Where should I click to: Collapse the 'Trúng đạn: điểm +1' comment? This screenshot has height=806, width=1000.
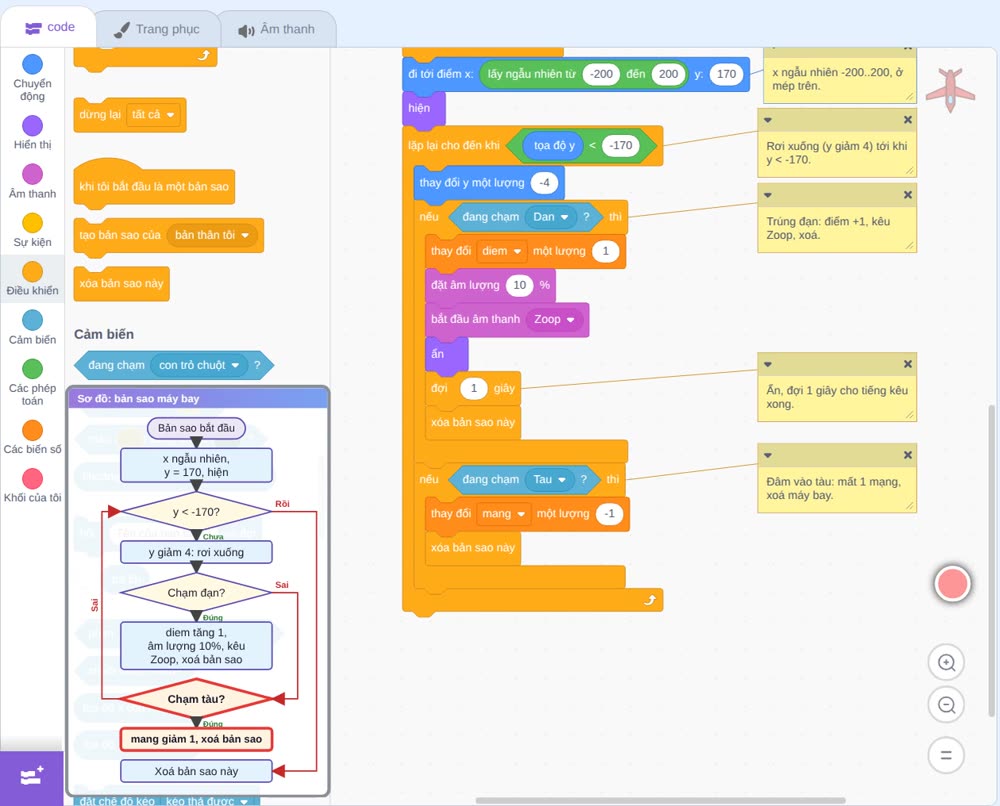tap(768, 195)
